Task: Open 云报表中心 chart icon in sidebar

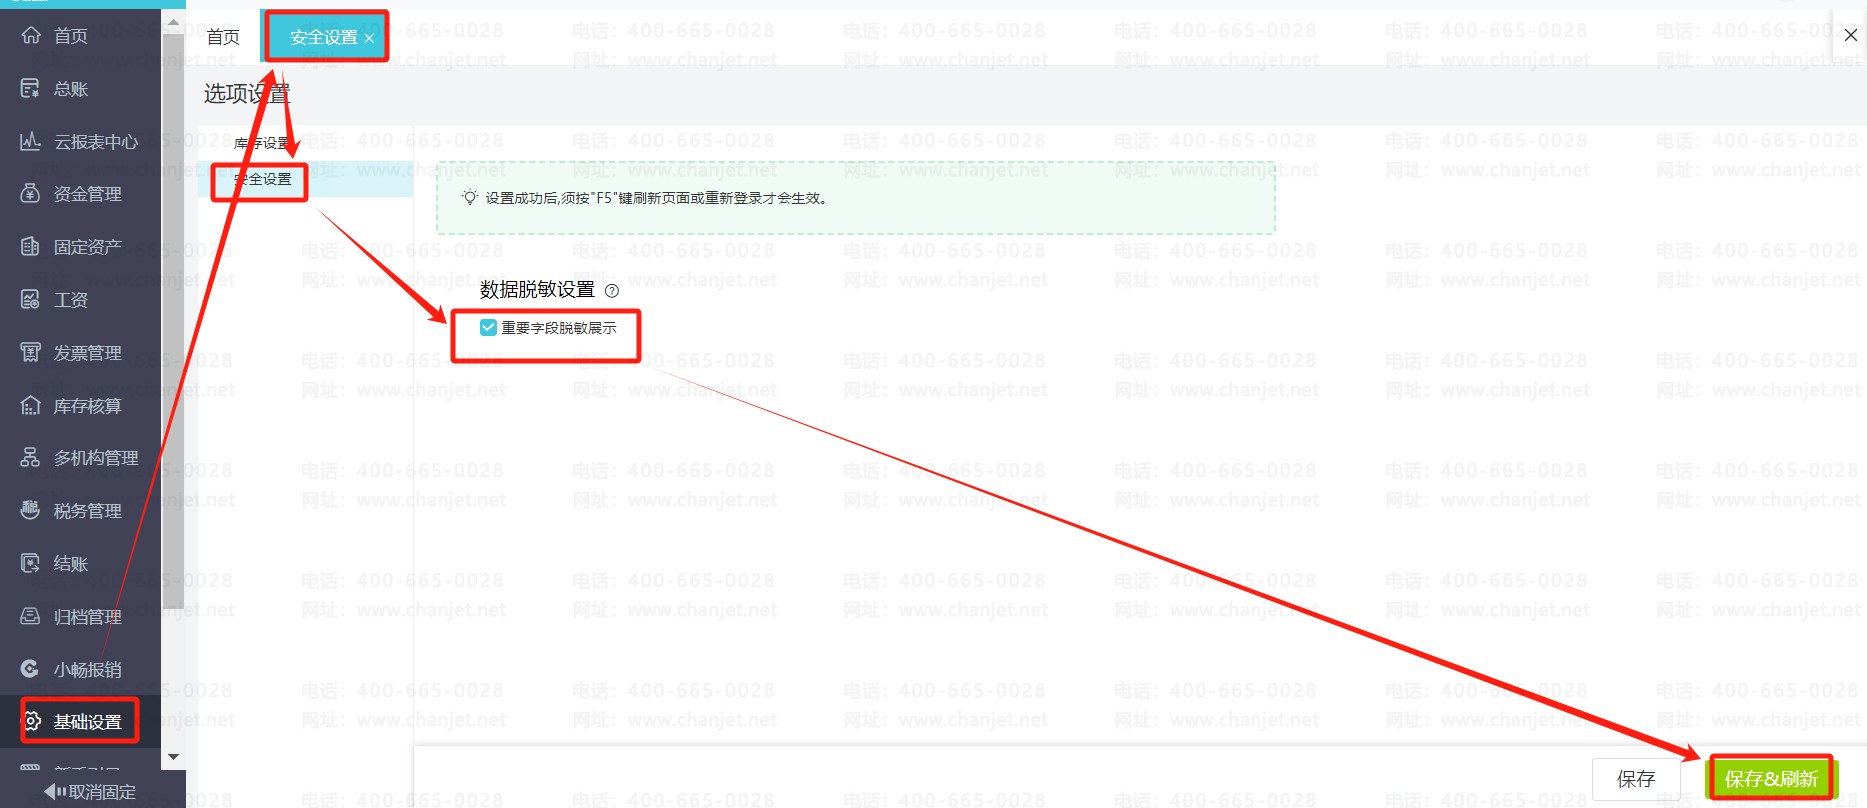Action: (31, 142)
